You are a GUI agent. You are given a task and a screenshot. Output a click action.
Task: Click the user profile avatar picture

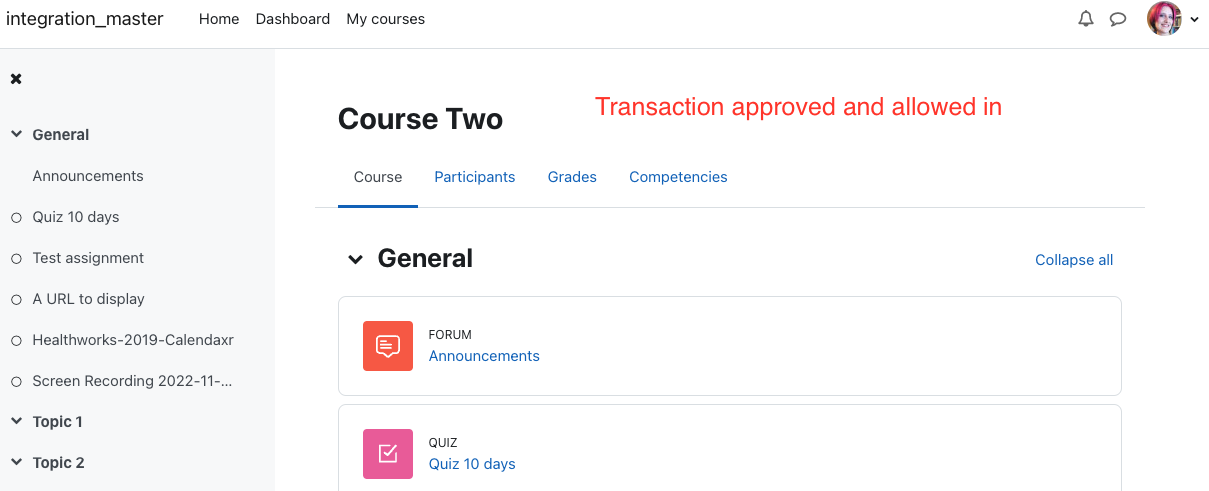tap(1164, 19)
